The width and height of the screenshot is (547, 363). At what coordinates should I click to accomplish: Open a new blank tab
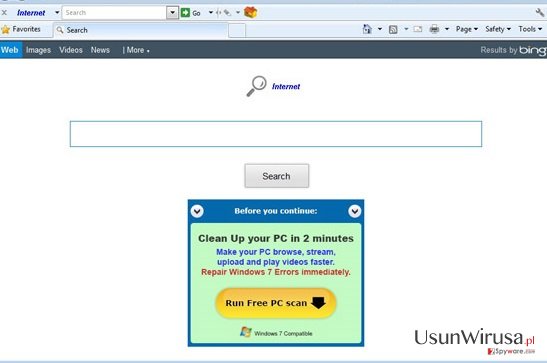click(x=237, y=30)
